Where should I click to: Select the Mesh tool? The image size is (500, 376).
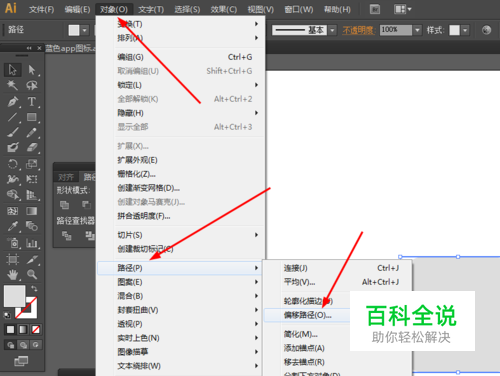[13, 211]
